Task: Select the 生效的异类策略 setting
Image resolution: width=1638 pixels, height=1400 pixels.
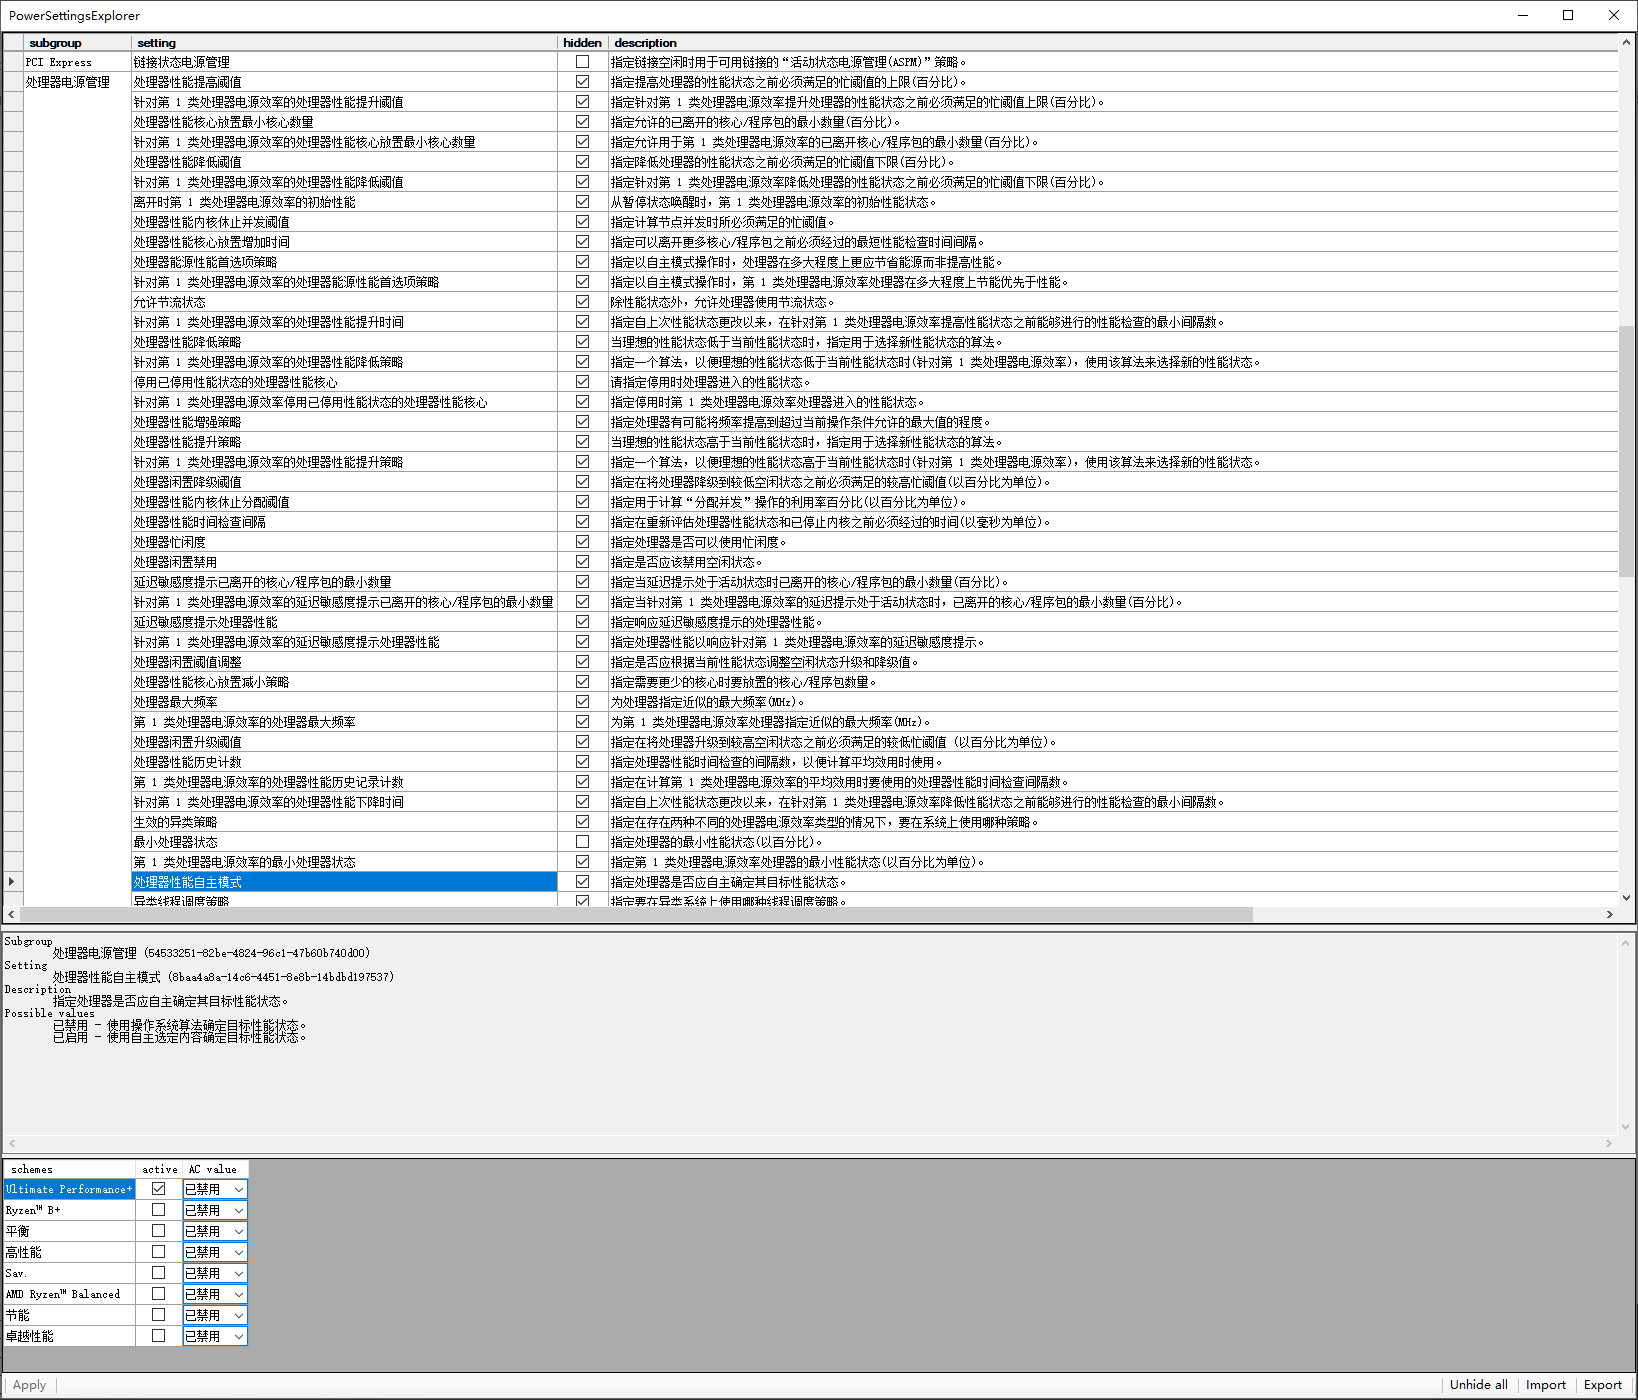Action: [x=345, y=822]
